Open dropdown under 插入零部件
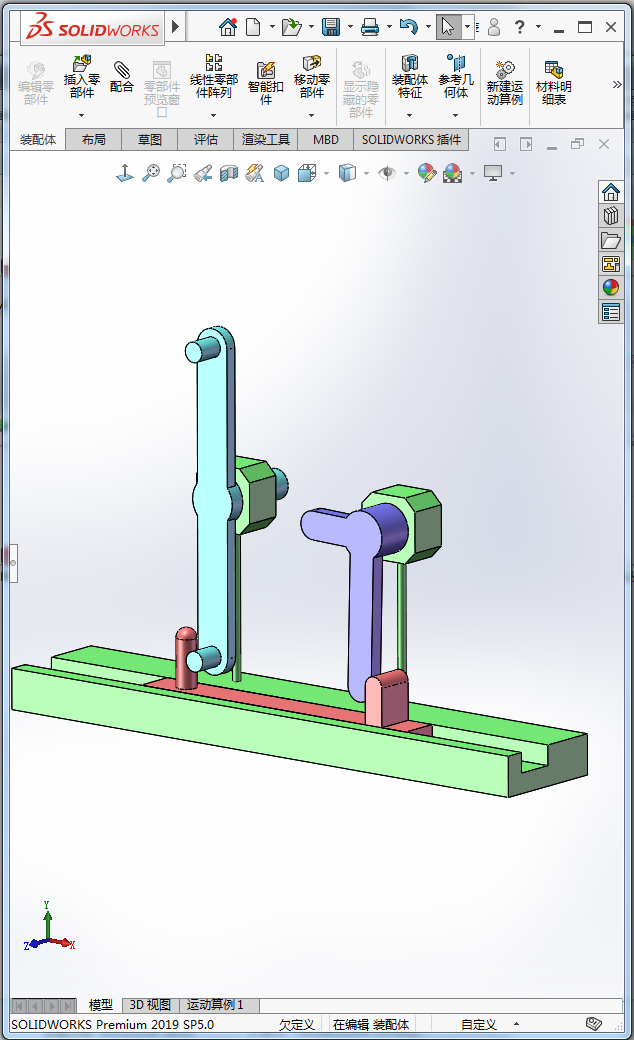 pyautogui.click(x=82, y=115)
